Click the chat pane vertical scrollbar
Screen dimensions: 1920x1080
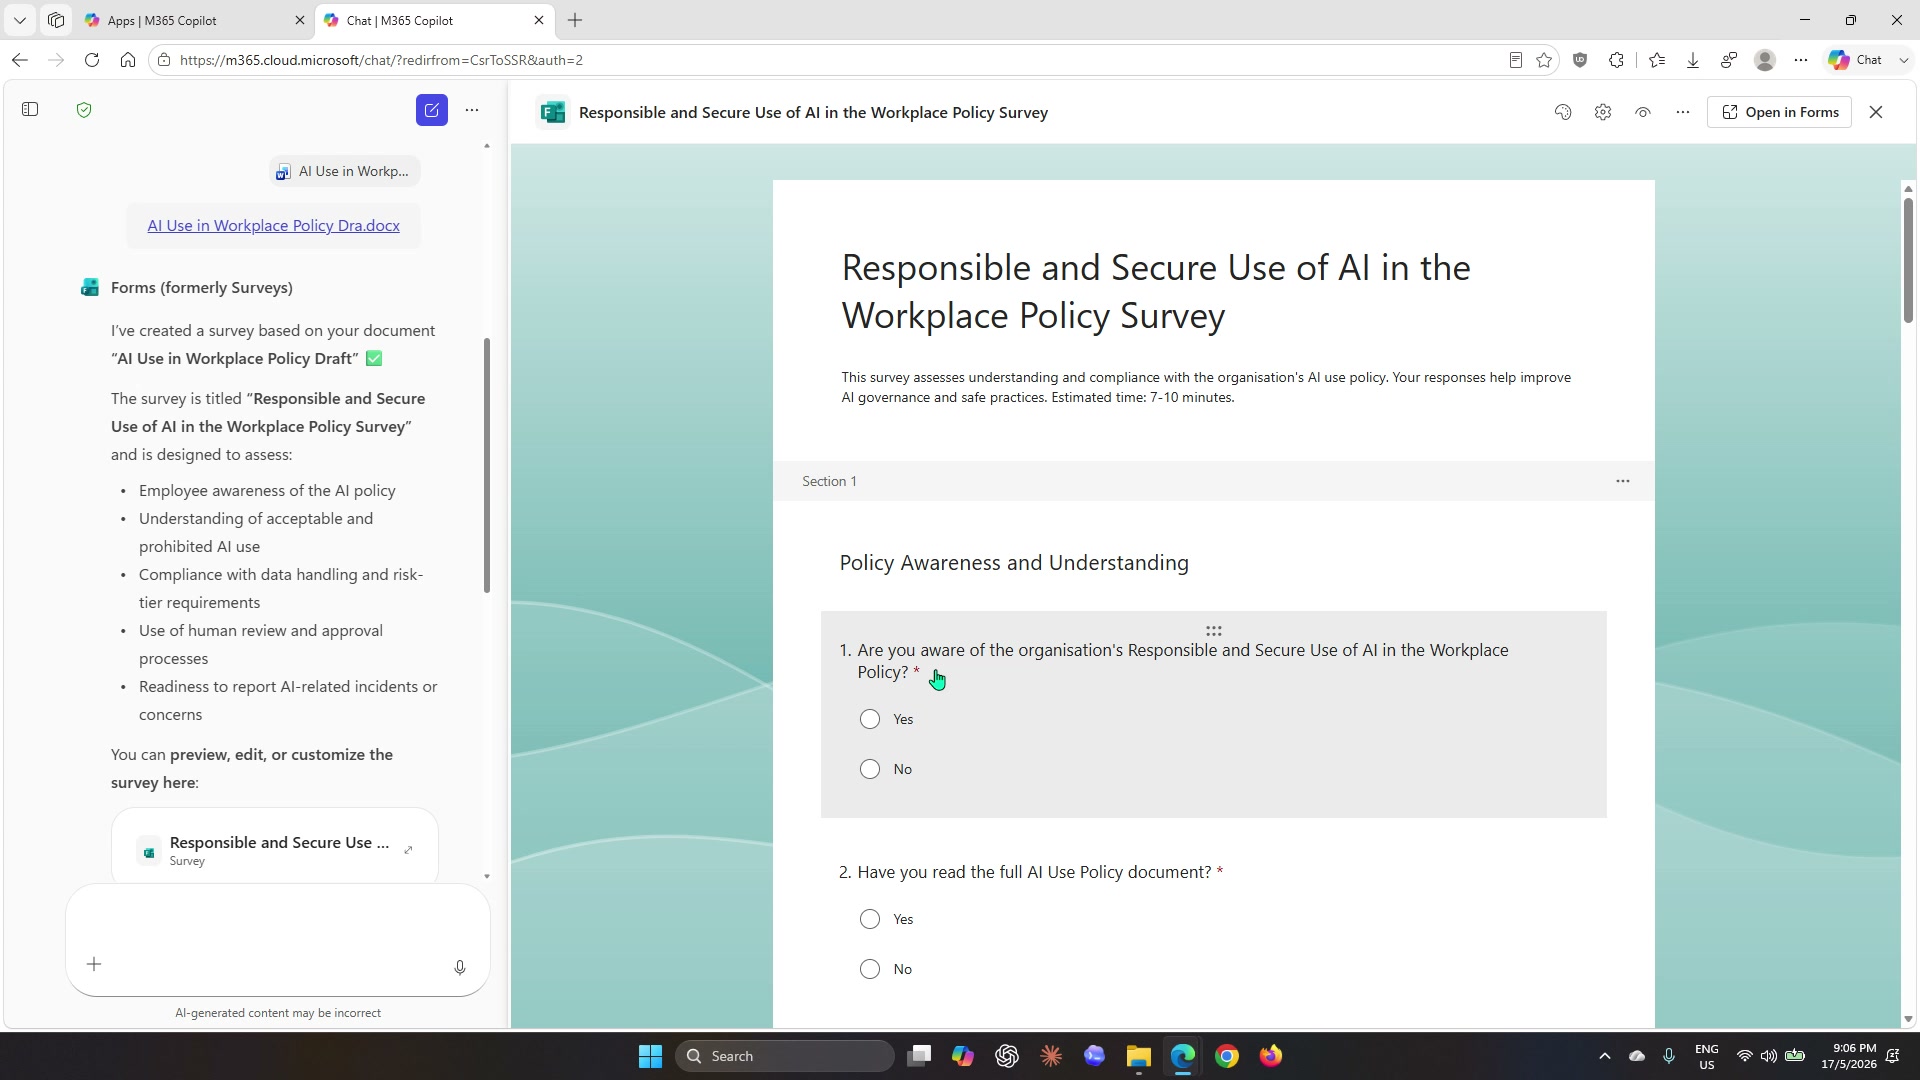pos(487,466)
